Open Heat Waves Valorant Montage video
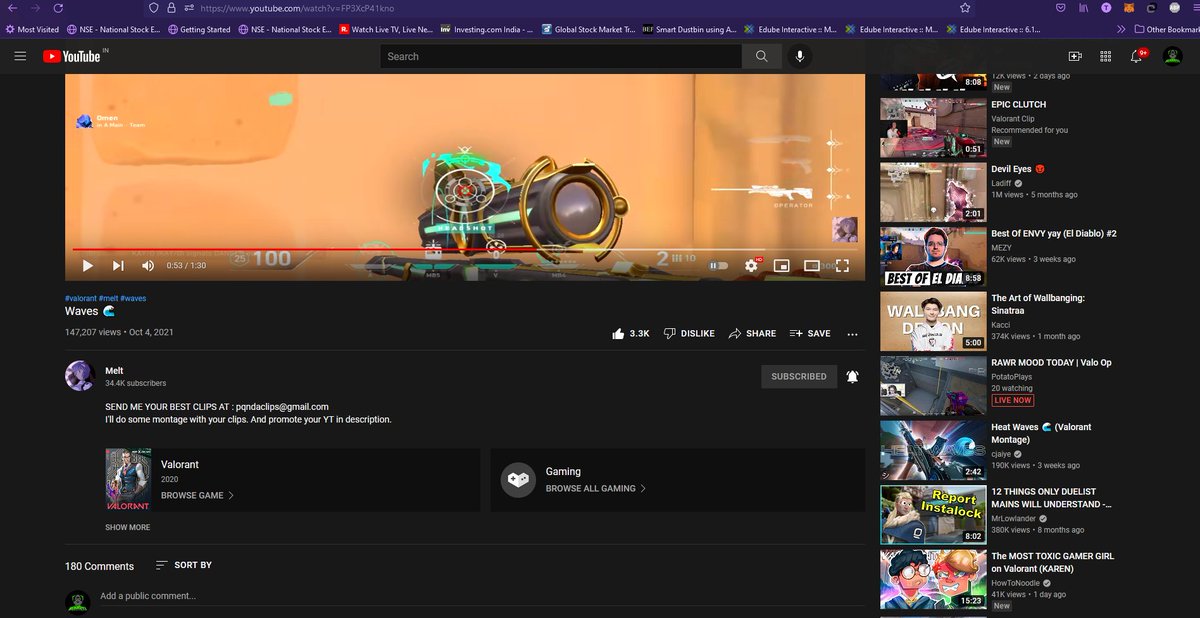 tap(1041, 433)
